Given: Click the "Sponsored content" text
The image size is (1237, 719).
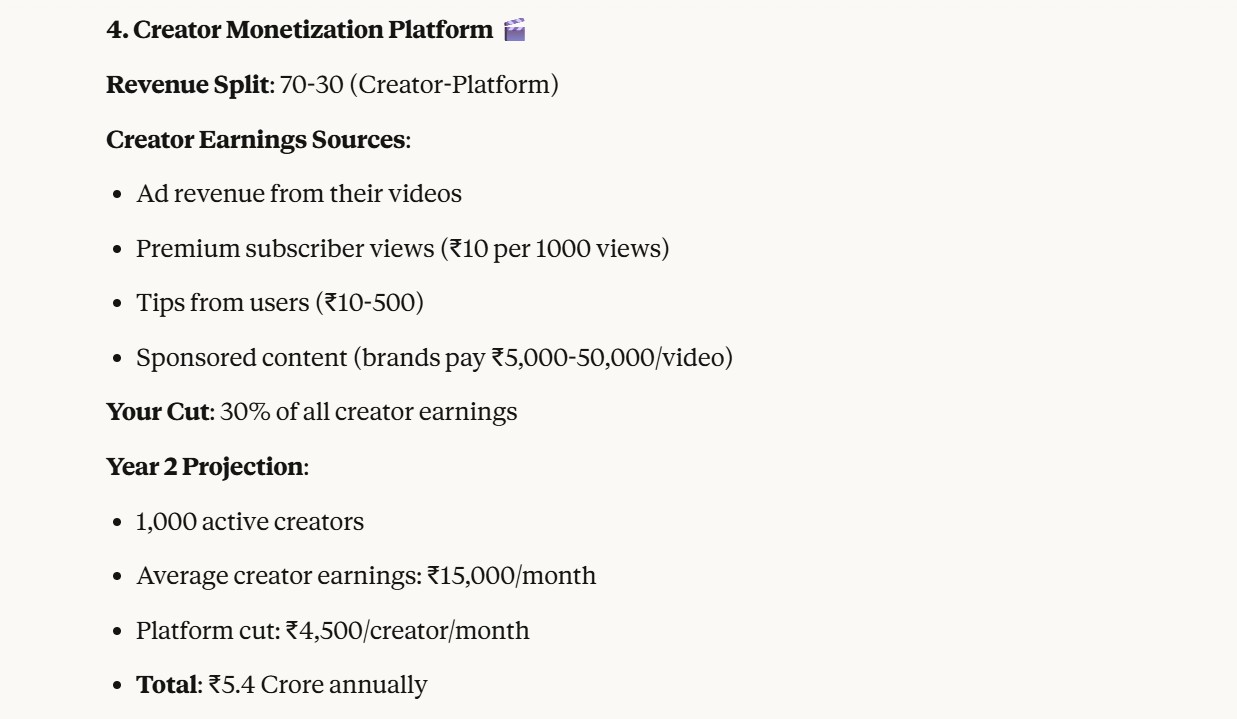Looking at the screenshot, I should click(x=240, y=358).
